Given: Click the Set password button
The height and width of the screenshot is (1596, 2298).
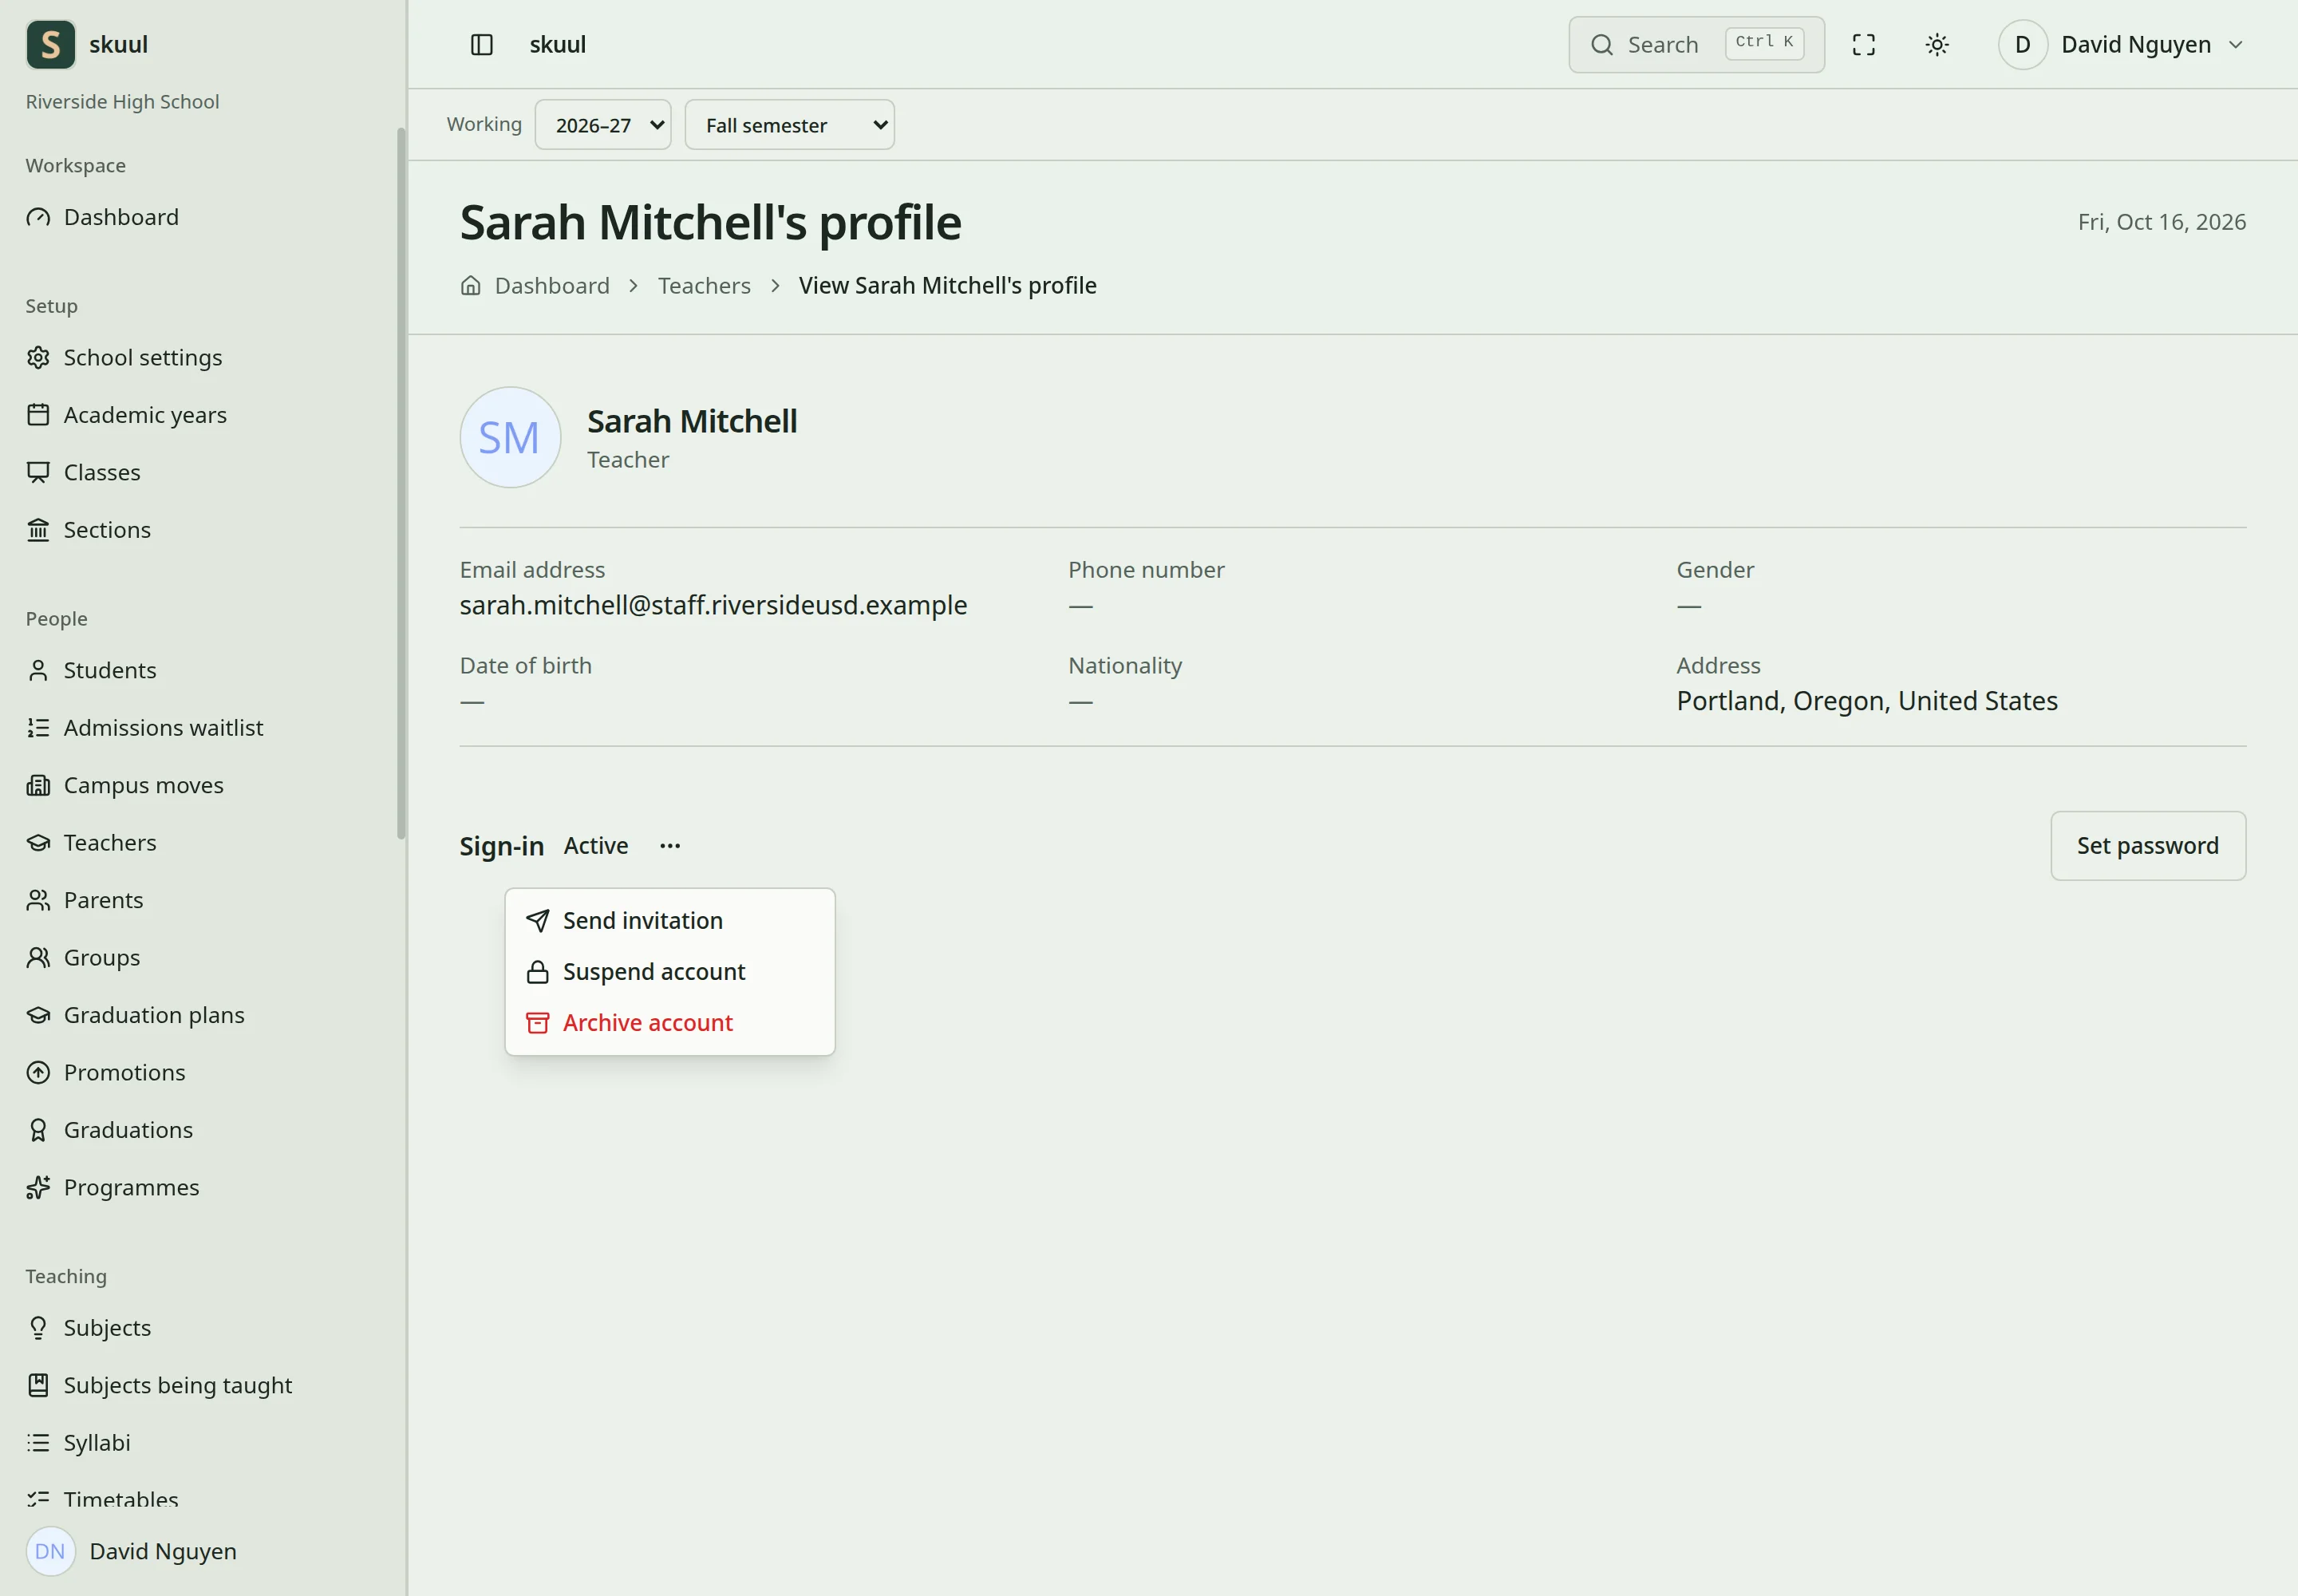Looking at the screenshot, I should (2148, 846).
